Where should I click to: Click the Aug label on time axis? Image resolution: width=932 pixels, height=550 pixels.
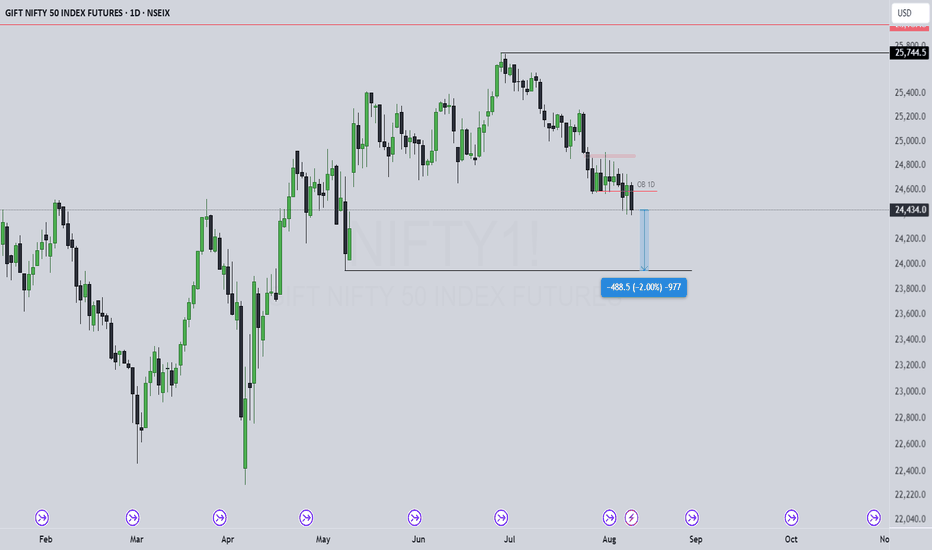[609, 539]
